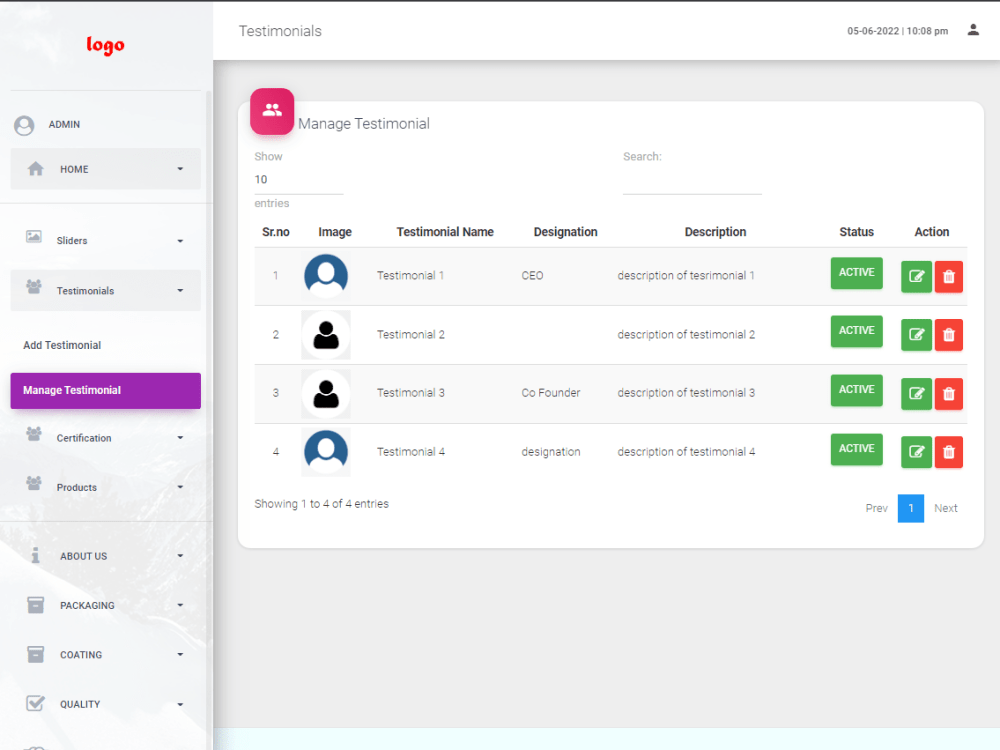Edit Testimonial 4 with the green pencil icon
The height and width of the screenshot is (750, 1000).
(x=916, y=452)
